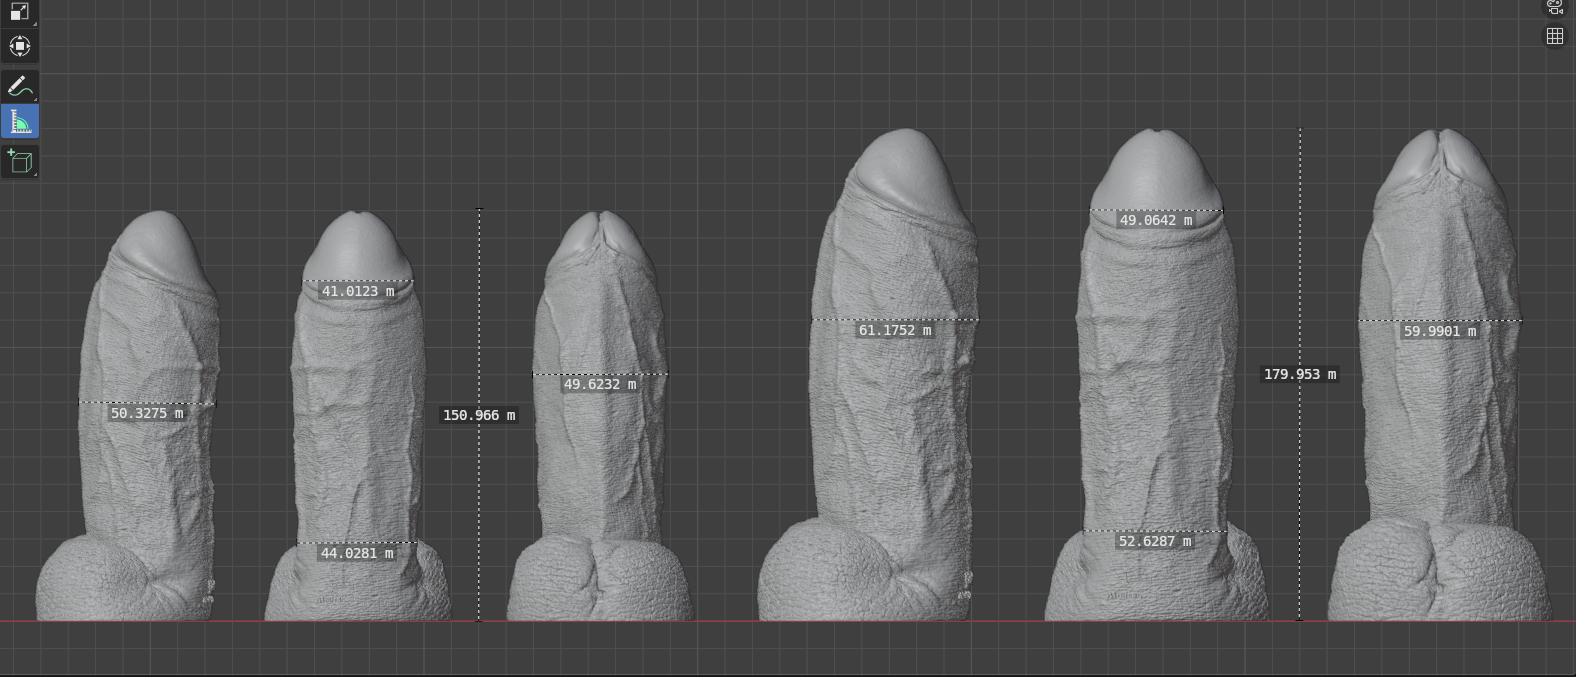Select the Transform tool
1576x677 pixels.
(19, 46)
